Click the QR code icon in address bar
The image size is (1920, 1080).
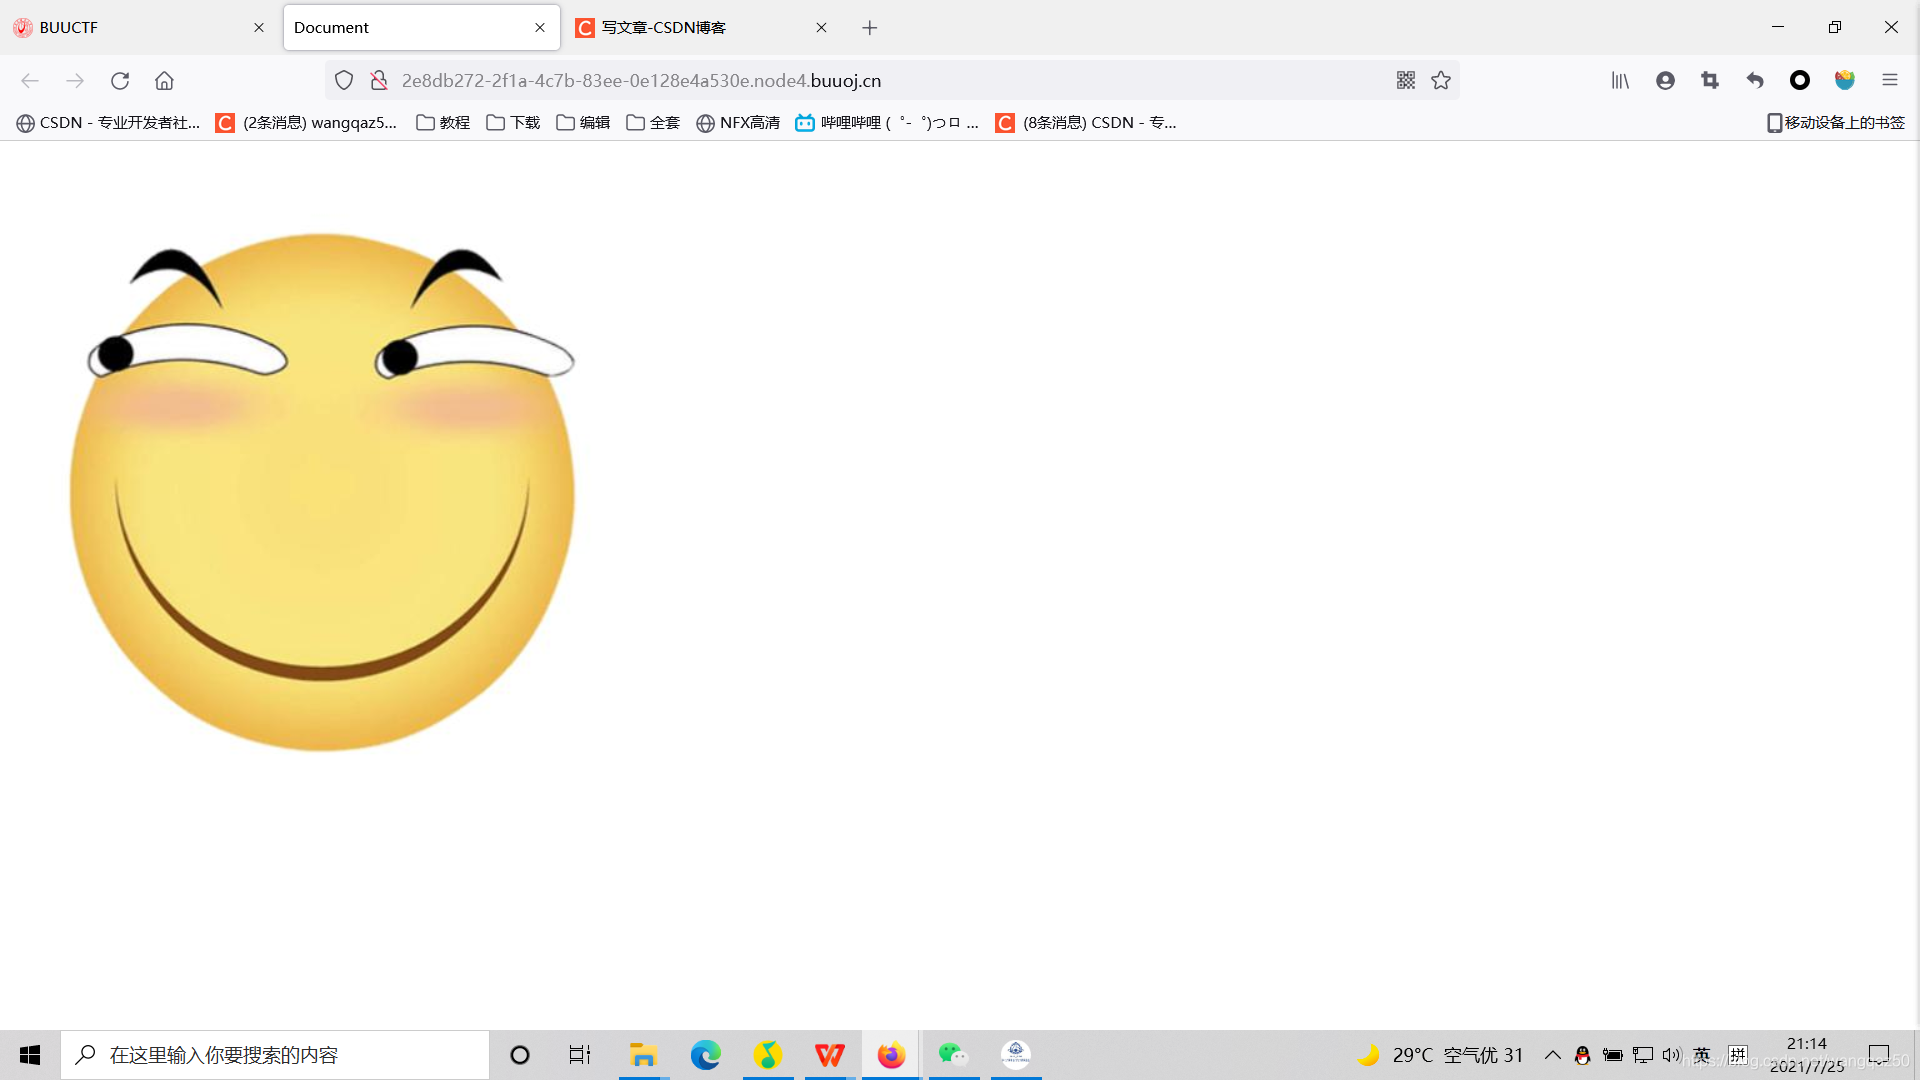tap(1405, 80)
